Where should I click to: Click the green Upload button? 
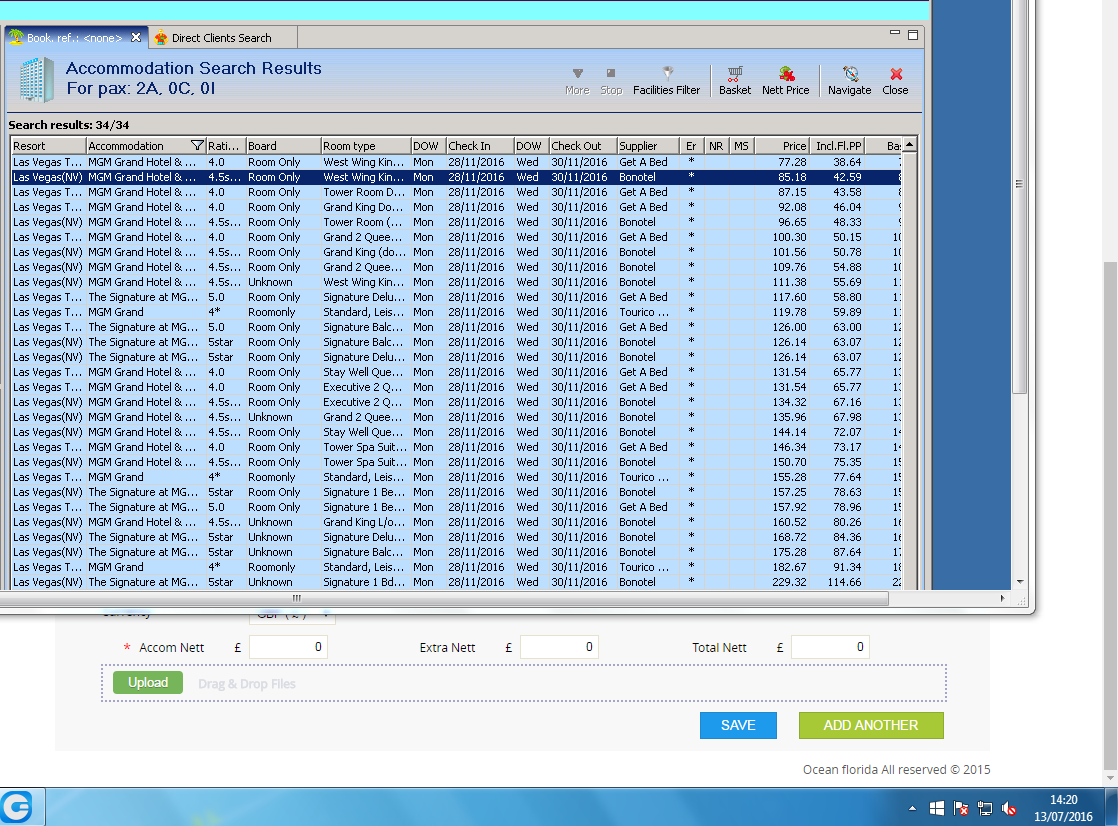[x=148, y=683]
